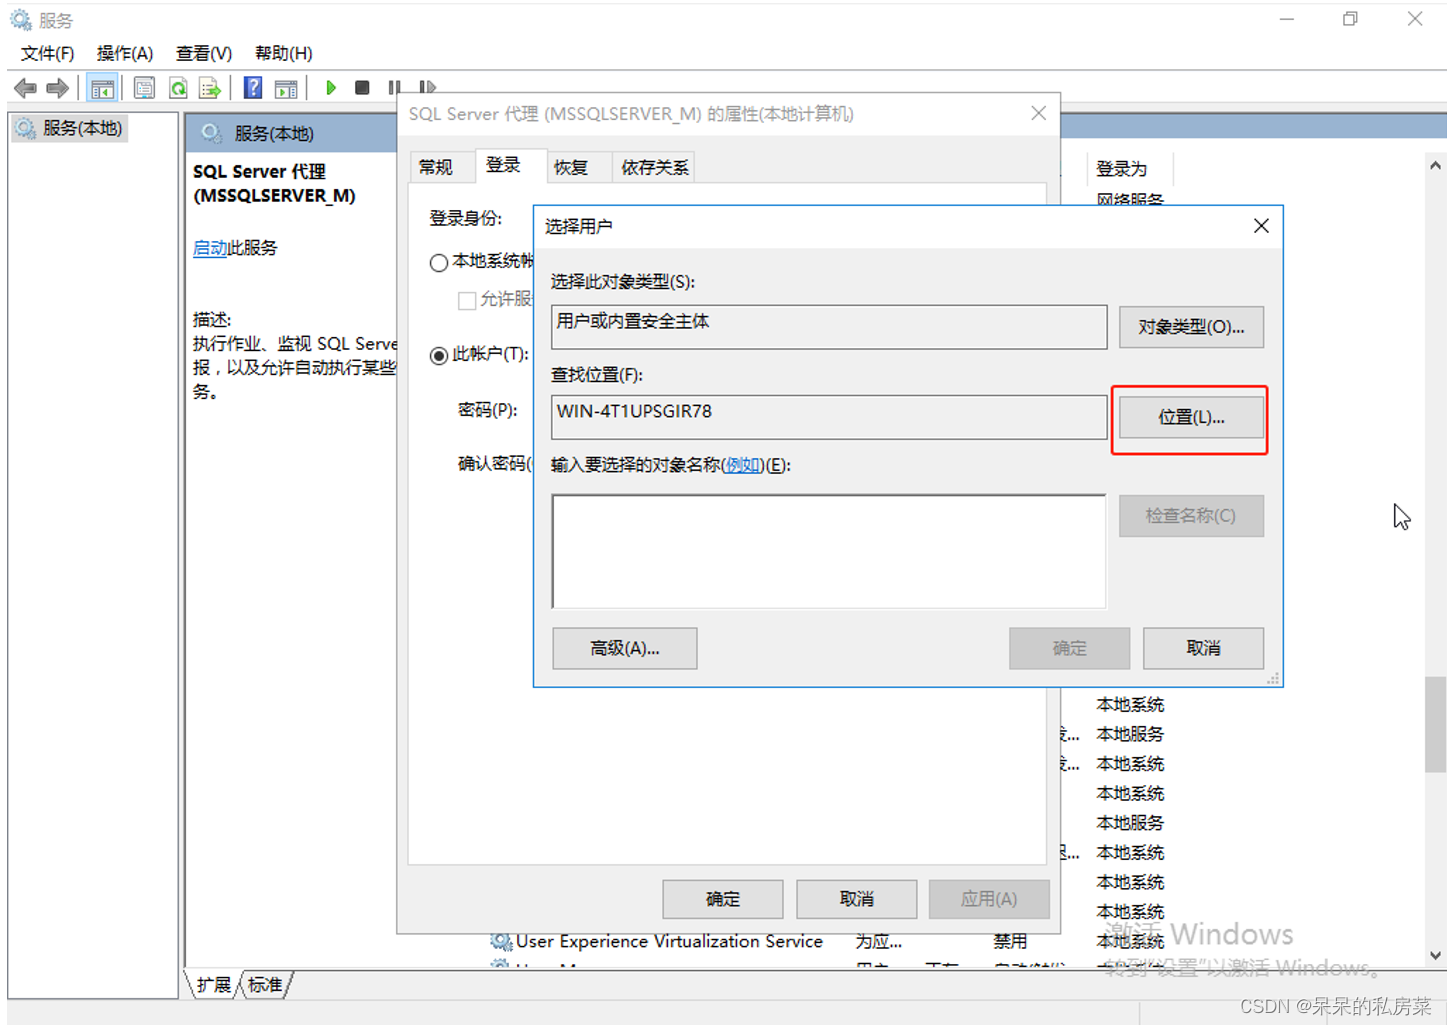Image resolution: width=1447 pixels, height=1025 pixels.
Task: Click the services list scrollbar thumb
Action: tap(1436, 724)
